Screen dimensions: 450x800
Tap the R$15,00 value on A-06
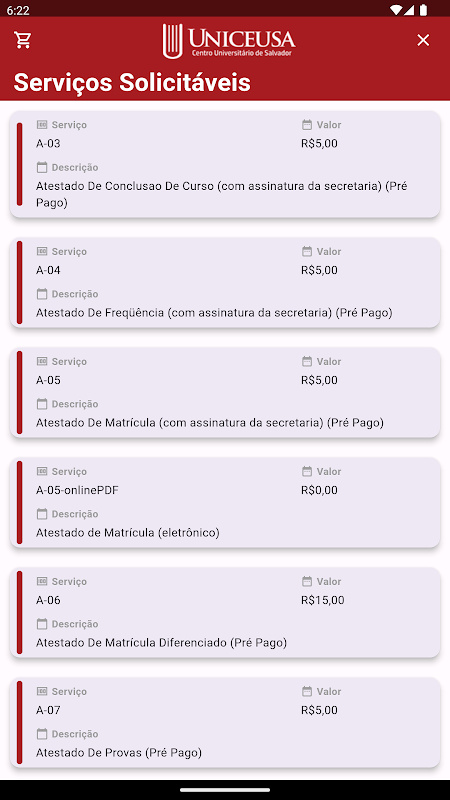click(322, 600)
